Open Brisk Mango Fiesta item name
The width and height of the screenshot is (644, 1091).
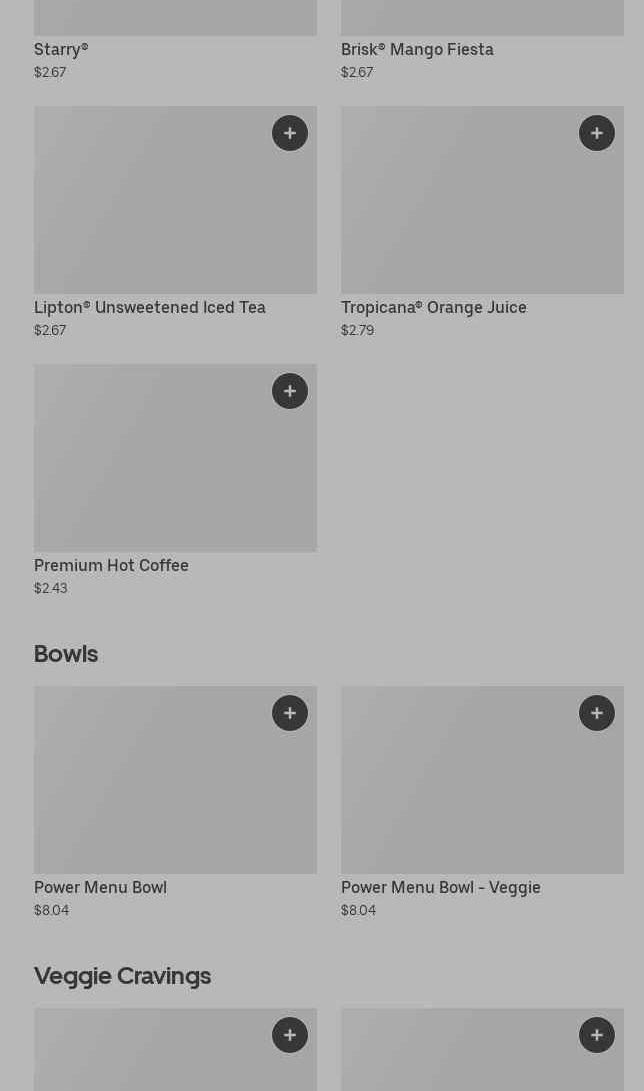click(417, 49)
